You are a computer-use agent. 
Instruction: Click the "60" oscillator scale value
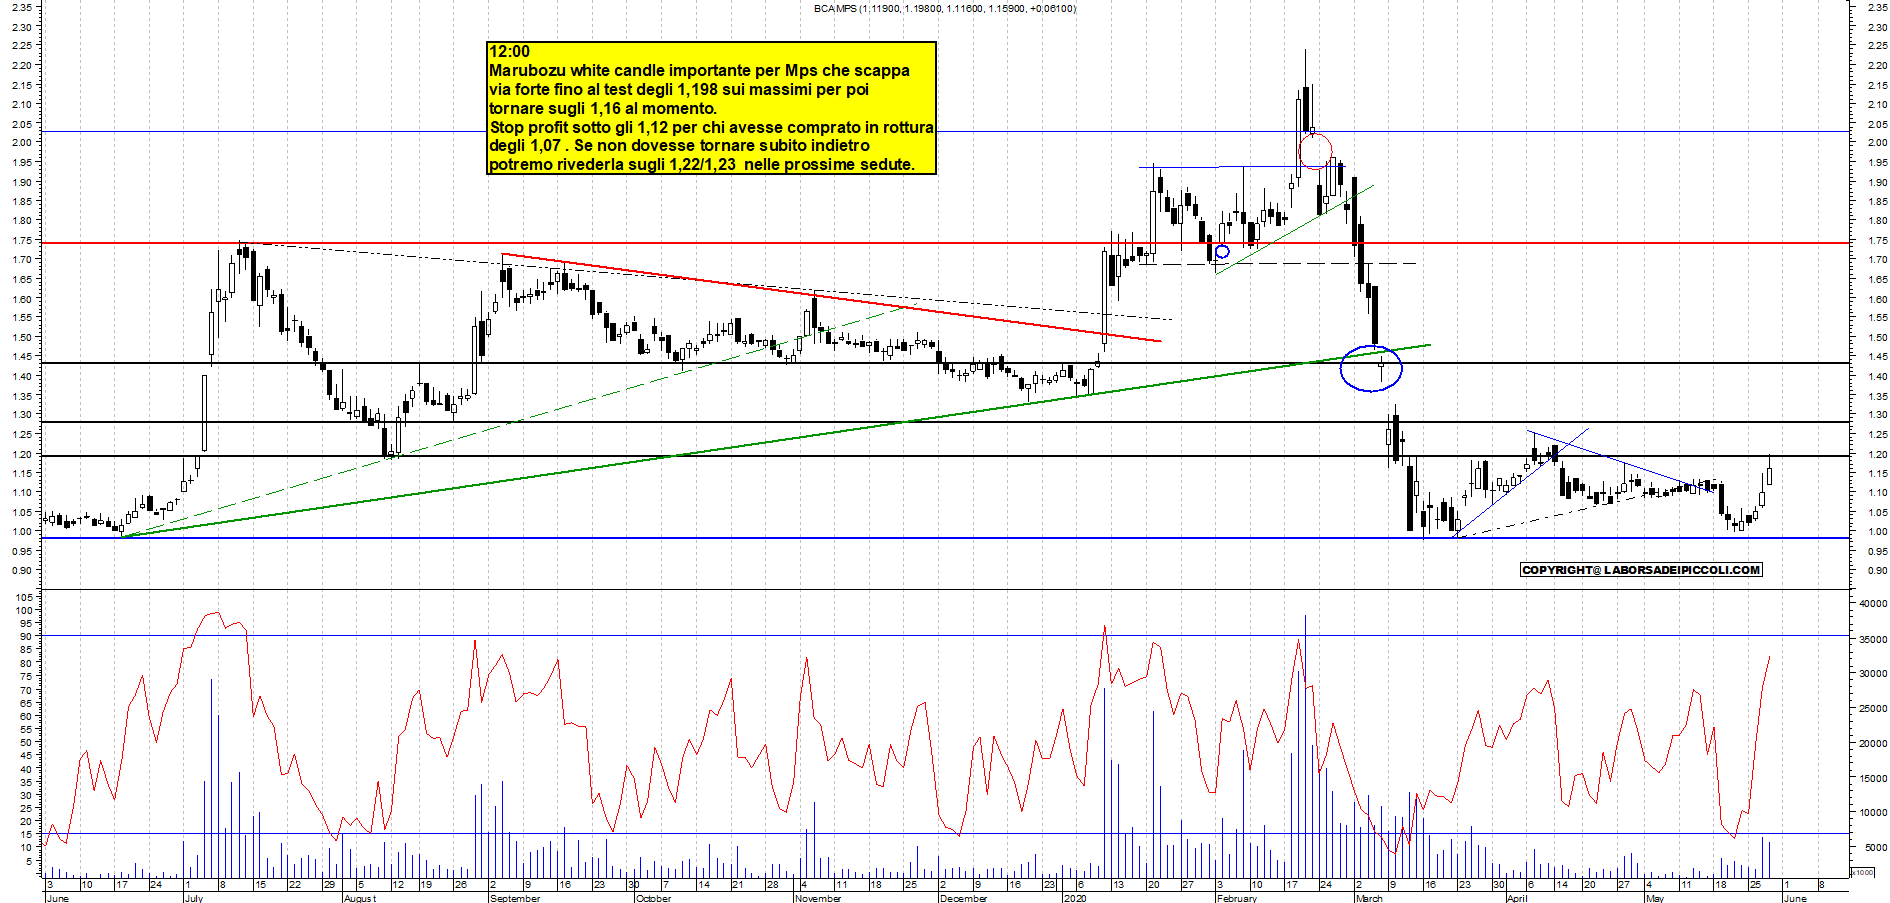27,716
